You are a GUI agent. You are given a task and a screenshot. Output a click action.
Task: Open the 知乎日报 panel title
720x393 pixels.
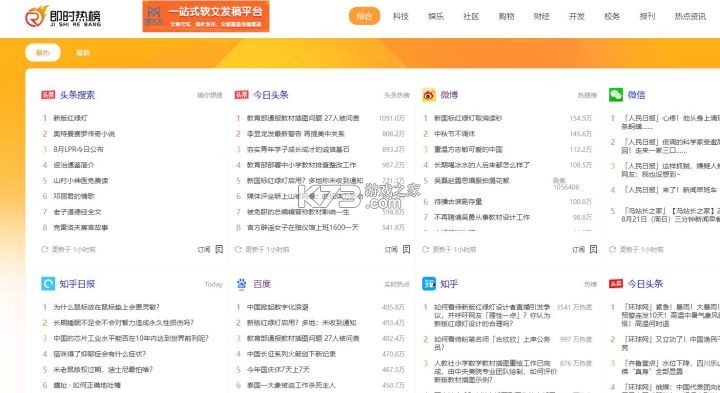[77, 284]
